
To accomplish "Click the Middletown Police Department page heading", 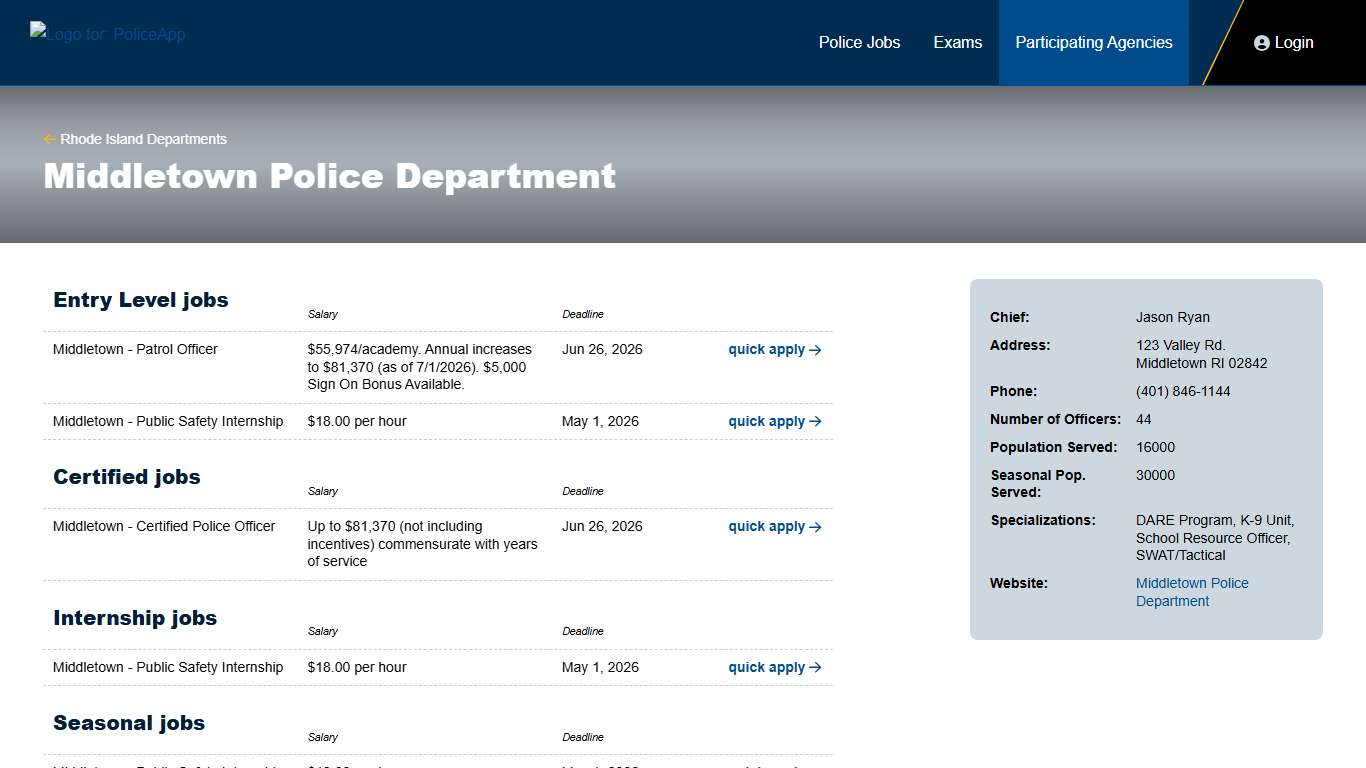I will tap(328, 176).
